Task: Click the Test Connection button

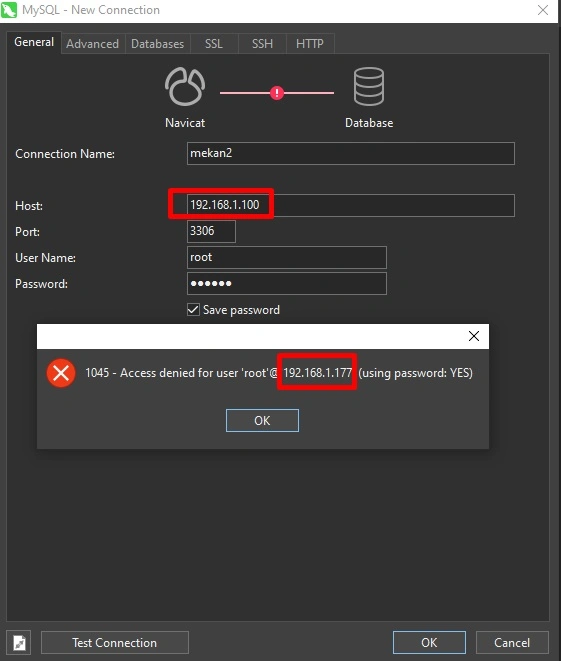Action: [x=115, y=643]
